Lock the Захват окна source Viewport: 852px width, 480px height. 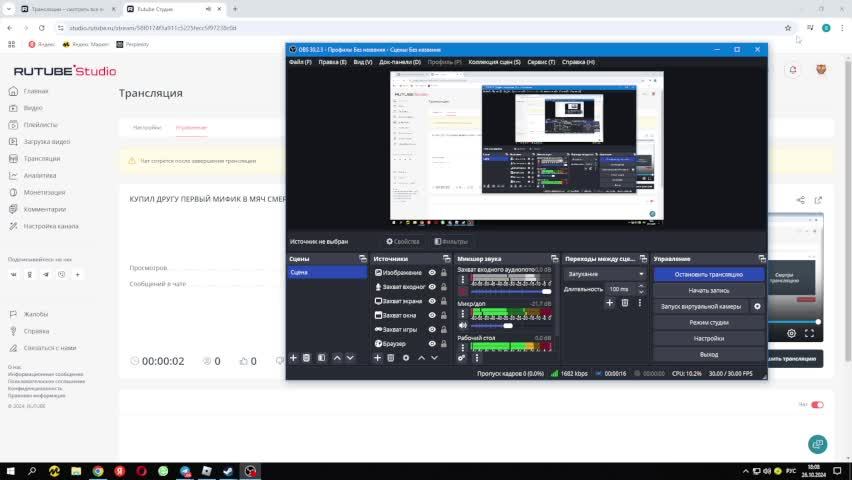tap(444, 315)
